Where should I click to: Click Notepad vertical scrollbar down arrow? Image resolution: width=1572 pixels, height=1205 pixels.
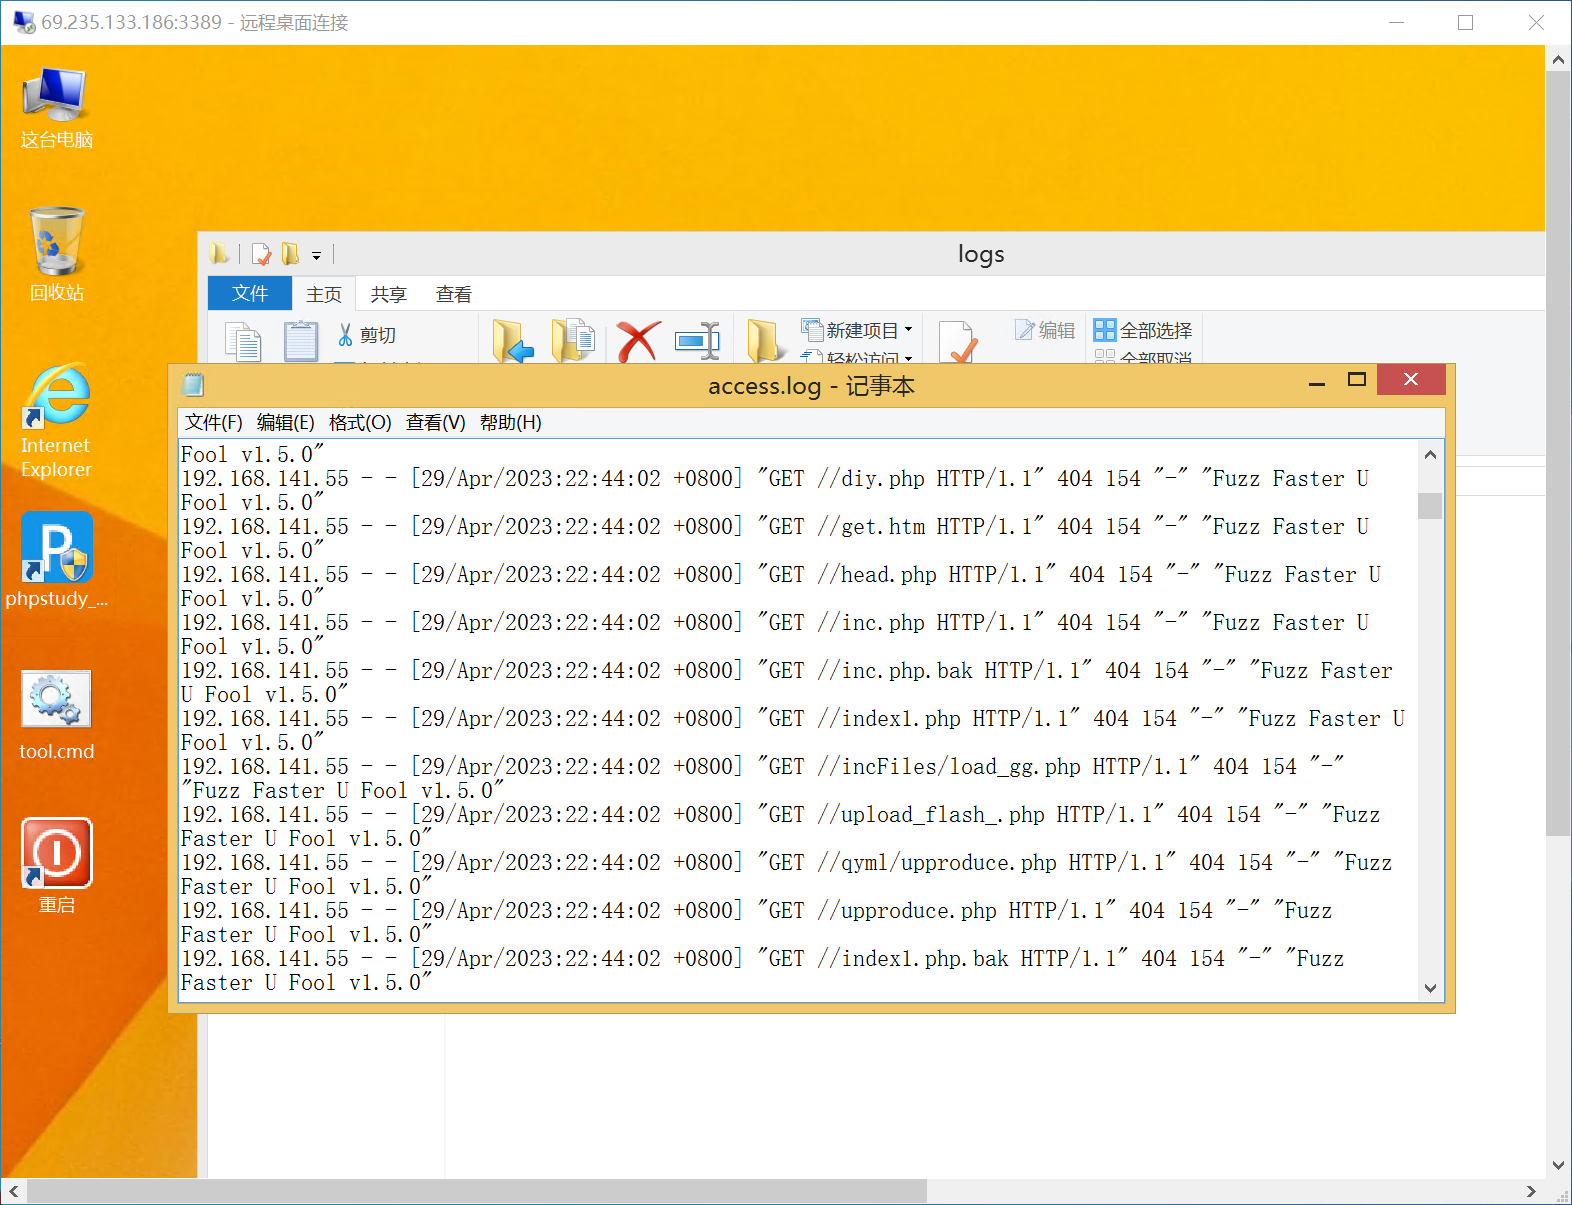click(x=1430, y=988)
